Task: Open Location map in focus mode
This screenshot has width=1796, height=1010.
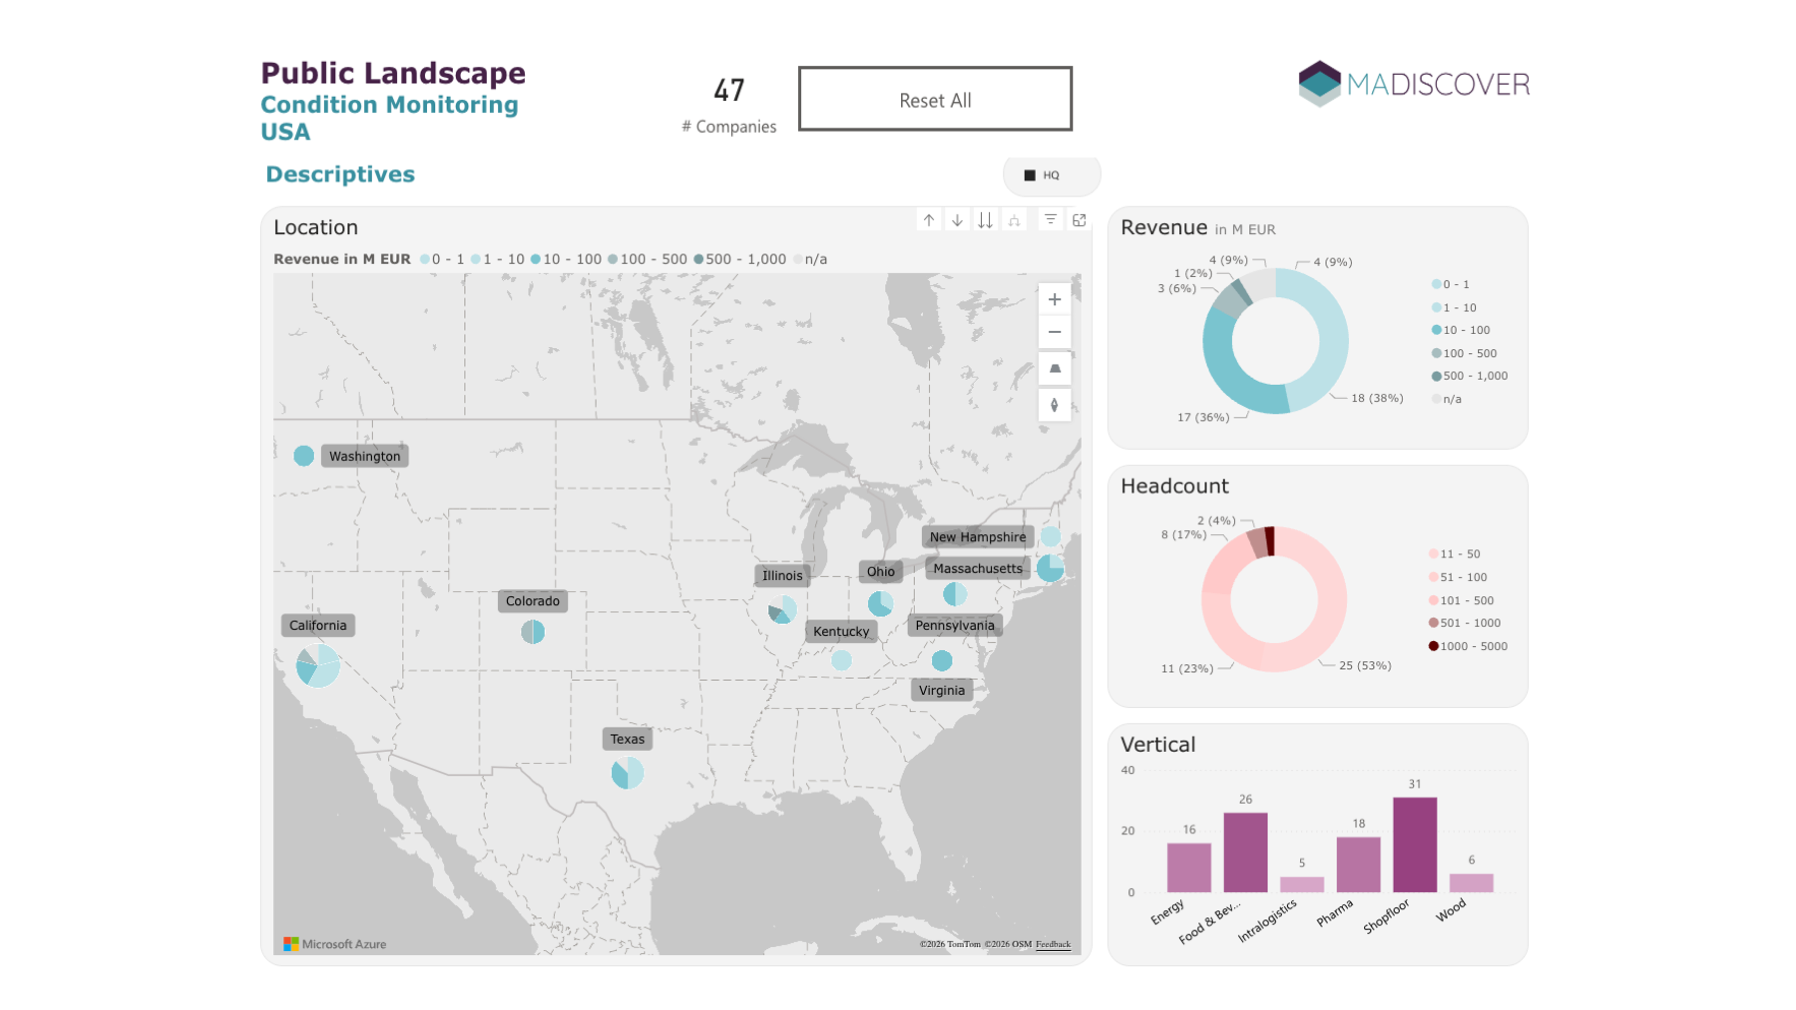Action: coord(1079,220)
